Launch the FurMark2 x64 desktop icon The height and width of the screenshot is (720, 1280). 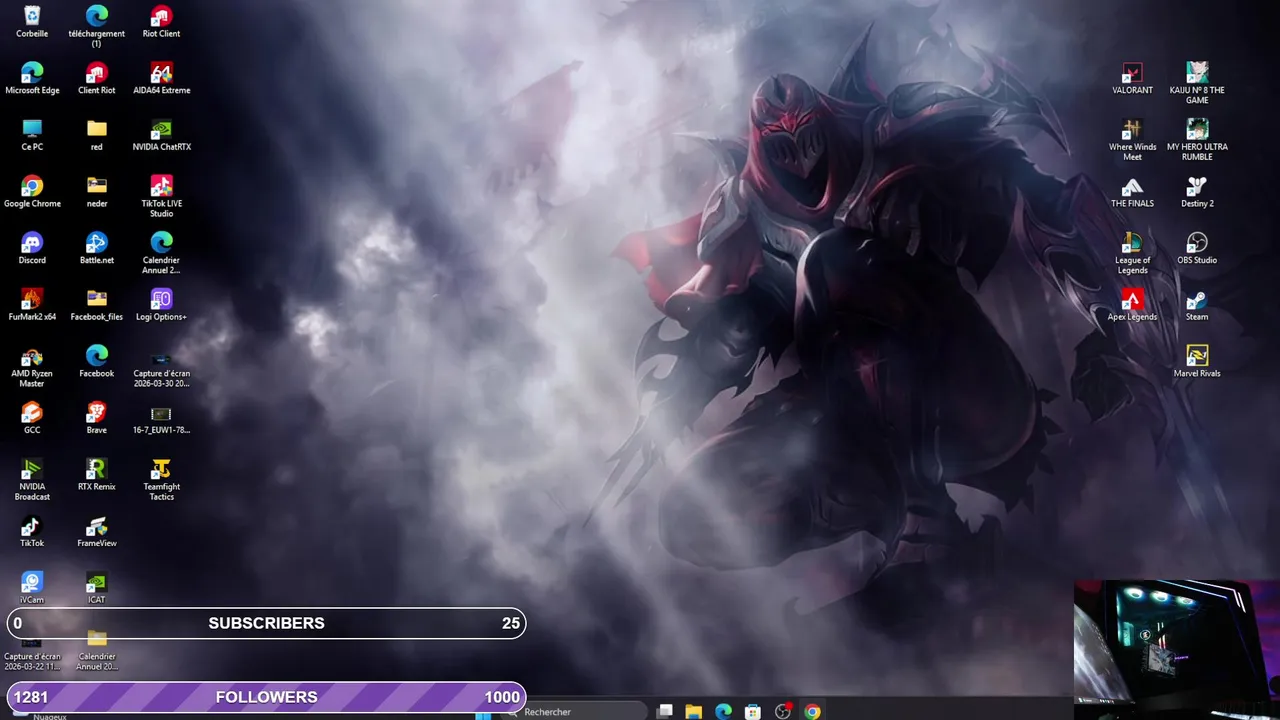coord(32,299)
